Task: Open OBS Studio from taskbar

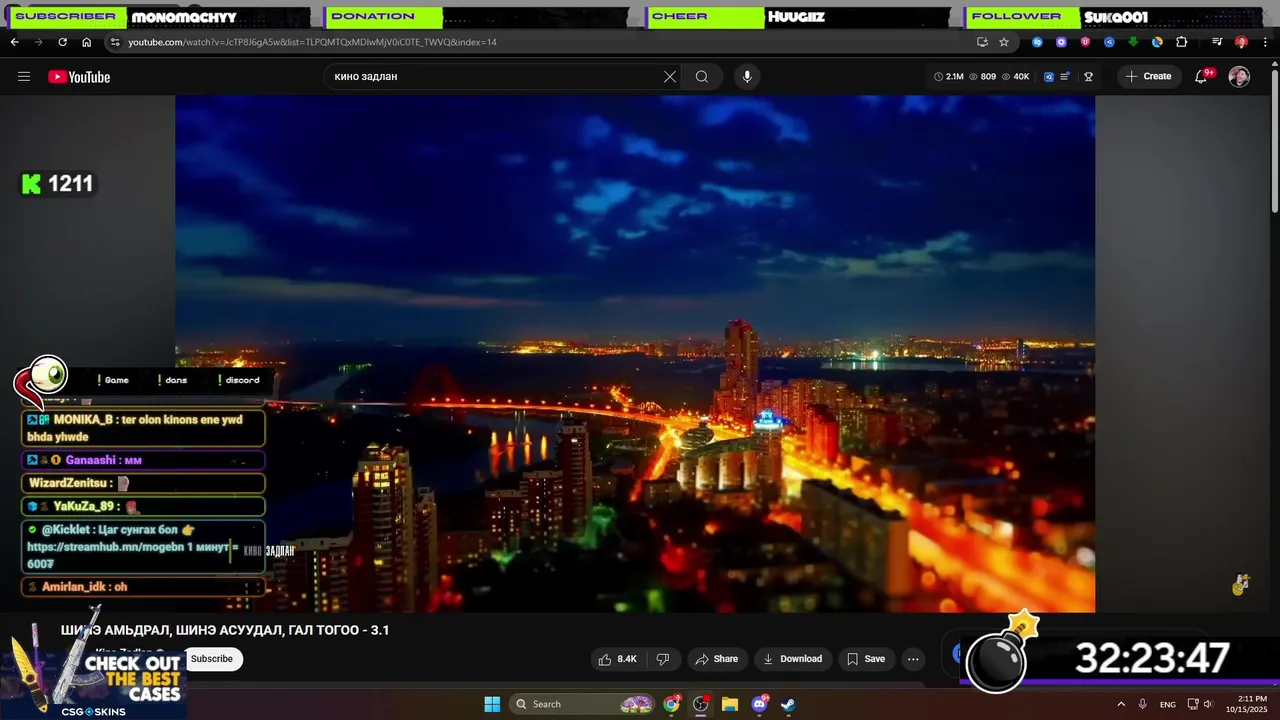Action: 701,704
